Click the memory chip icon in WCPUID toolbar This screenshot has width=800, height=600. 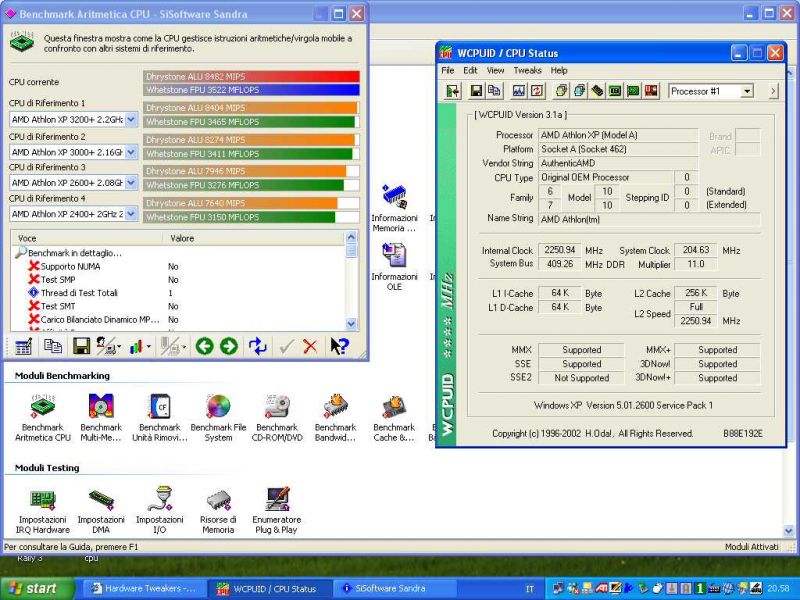(597, 91)
